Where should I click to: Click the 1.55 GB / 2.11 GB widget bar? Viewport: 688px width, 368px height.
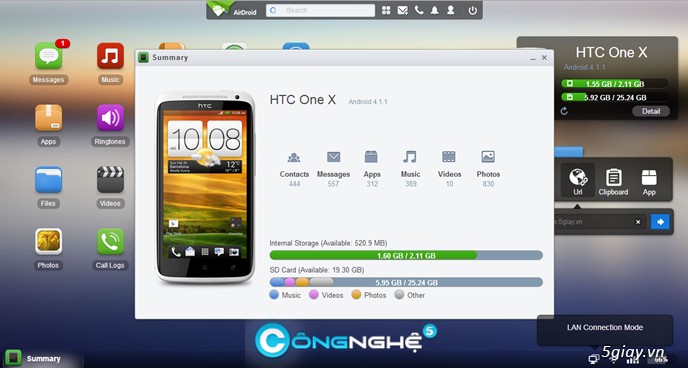tap(614, 84)
